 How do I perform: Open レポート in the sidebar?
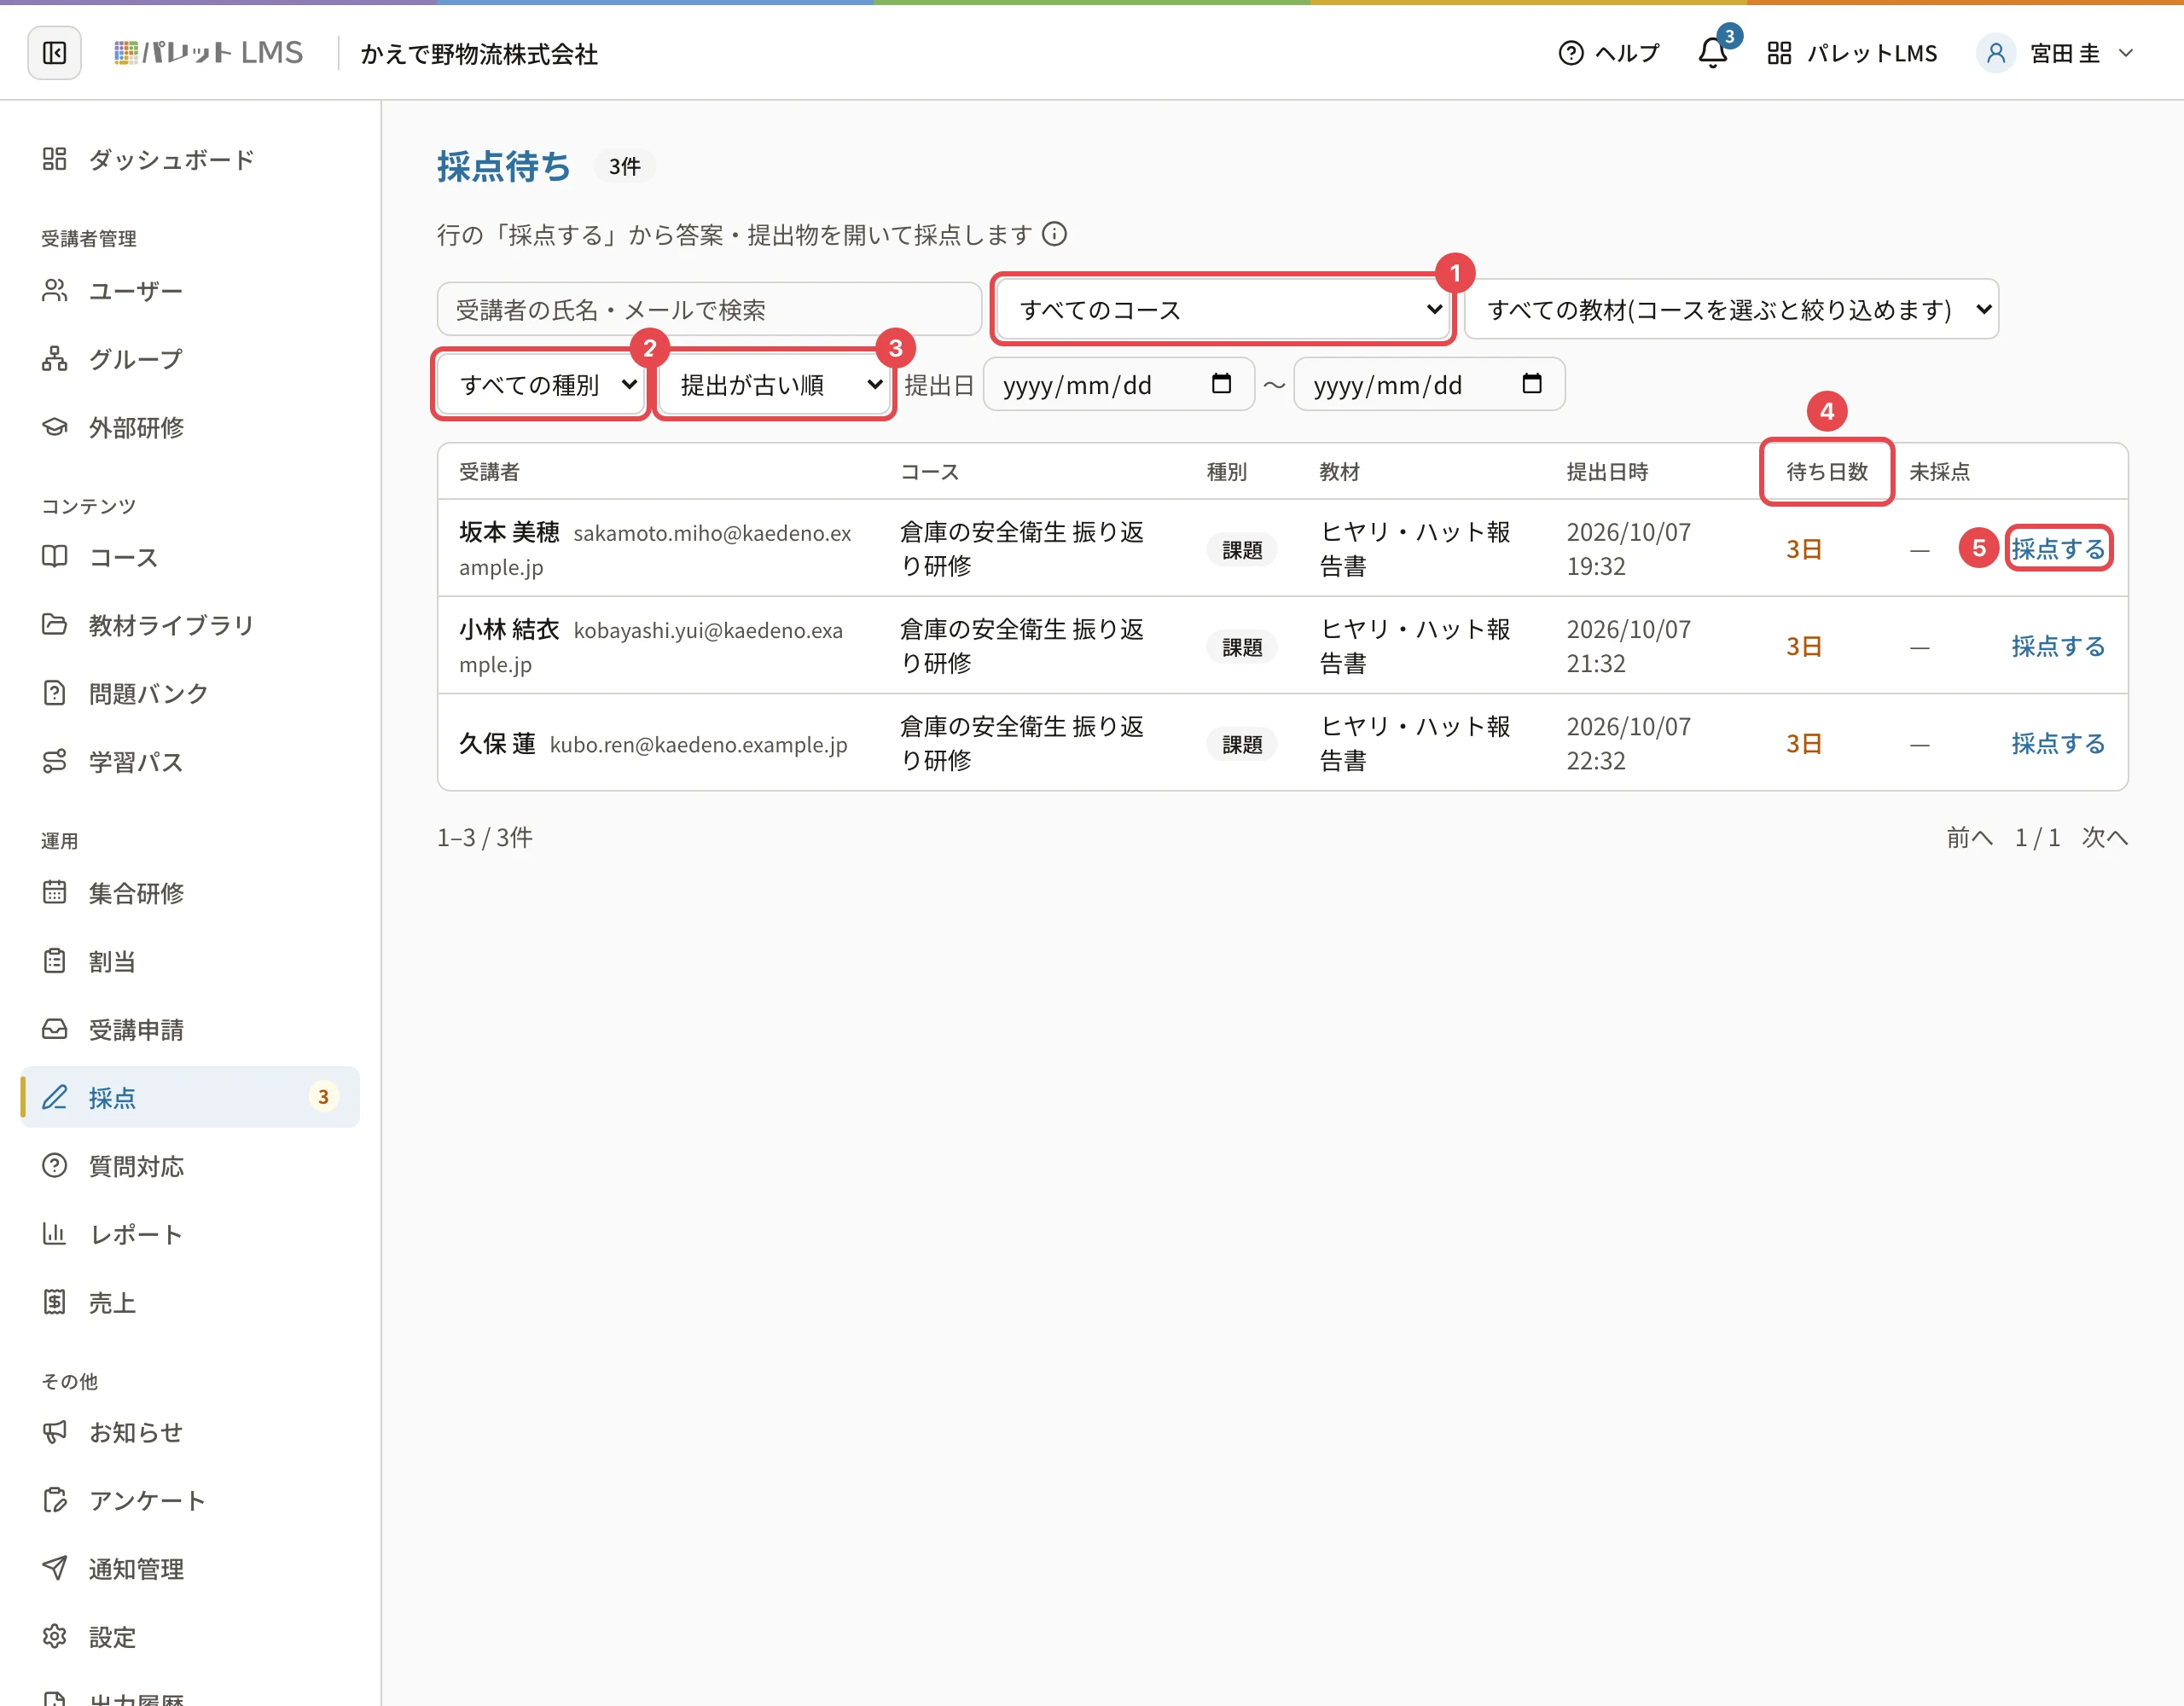(x=190, y=1234)
